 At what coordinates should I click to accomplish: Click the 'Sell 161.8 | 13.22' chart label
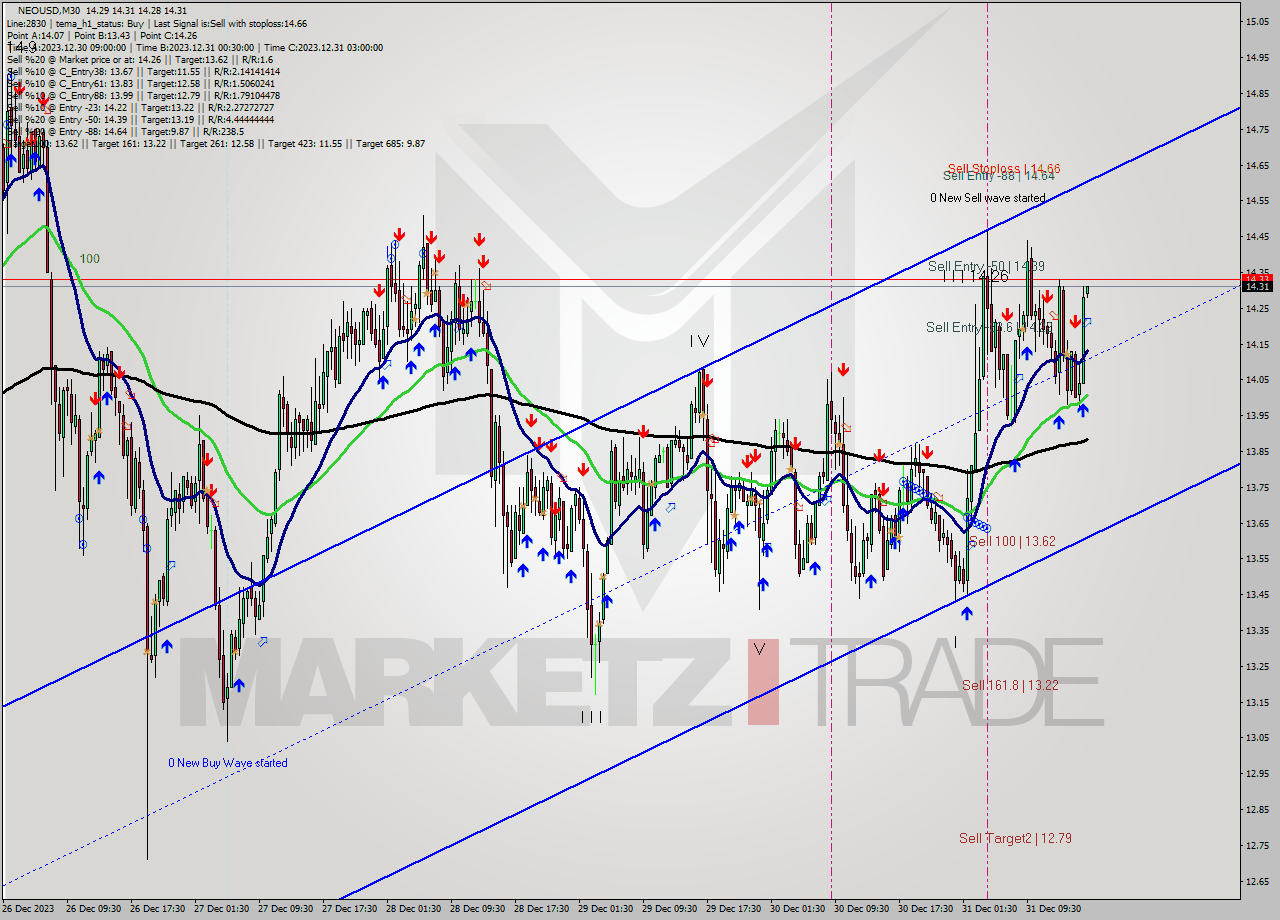1010,685
